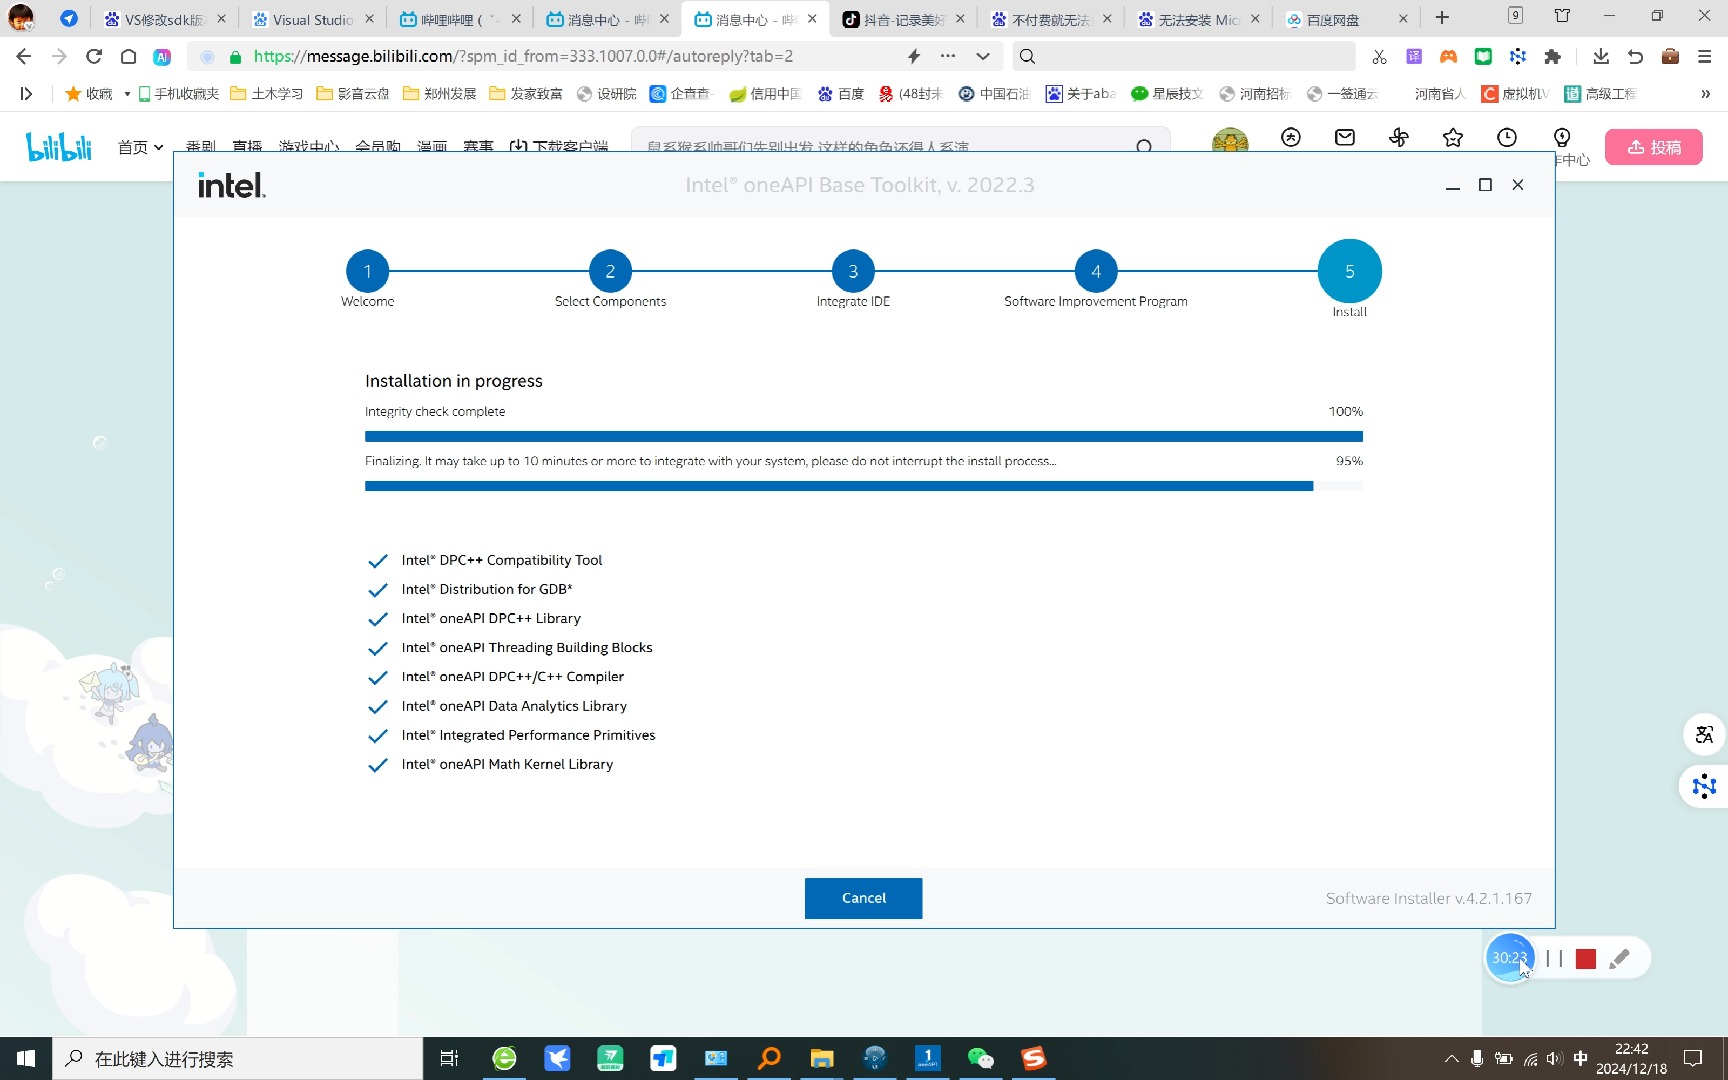The height and width of the screenshot is (1080, 1728).
Task: Click the Intel logo in installer
Action: point(232,185)
